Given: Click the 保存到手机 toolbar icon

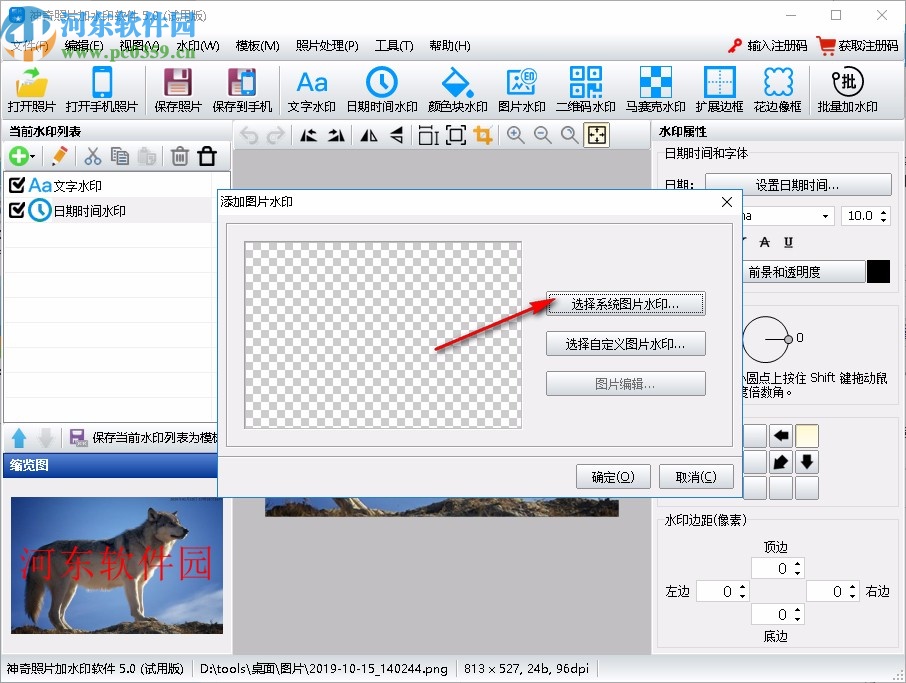Looking at the screenshot, I should coord(242,90).
